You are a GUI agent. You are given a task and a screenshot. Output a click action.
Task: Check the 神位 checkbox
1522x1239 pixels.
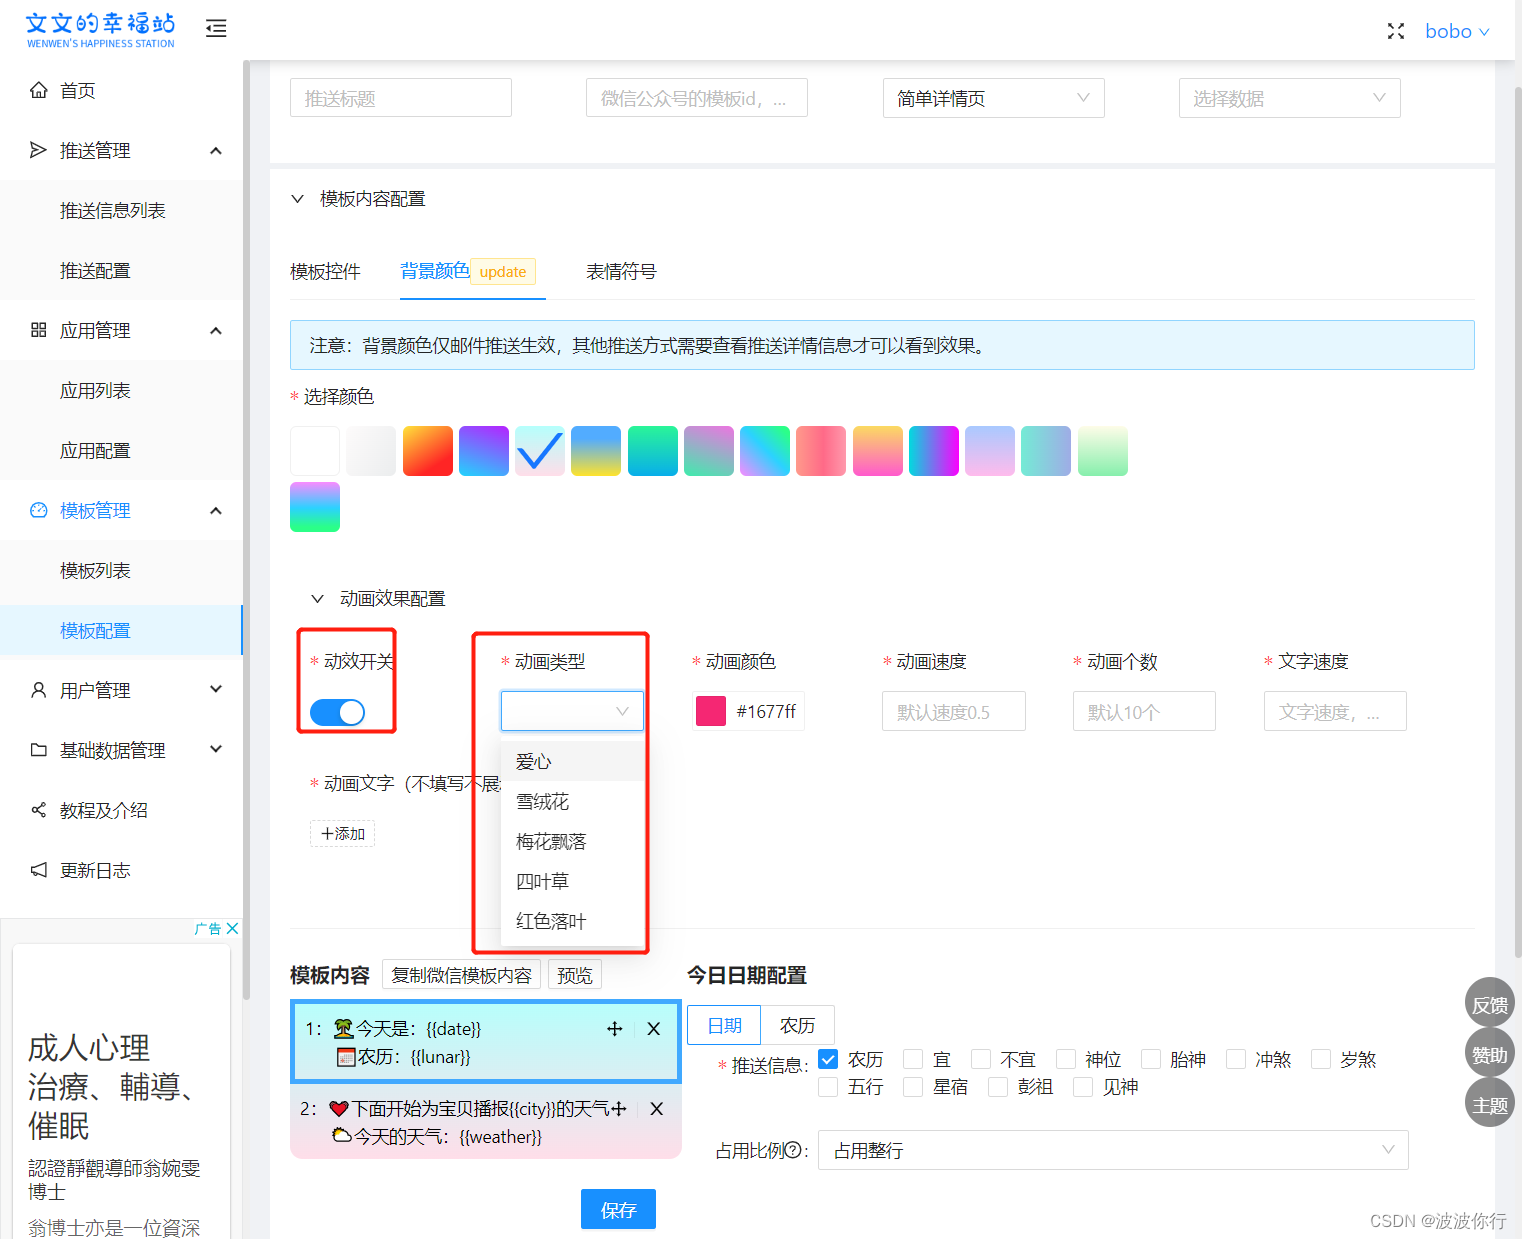(1066, 1059)
